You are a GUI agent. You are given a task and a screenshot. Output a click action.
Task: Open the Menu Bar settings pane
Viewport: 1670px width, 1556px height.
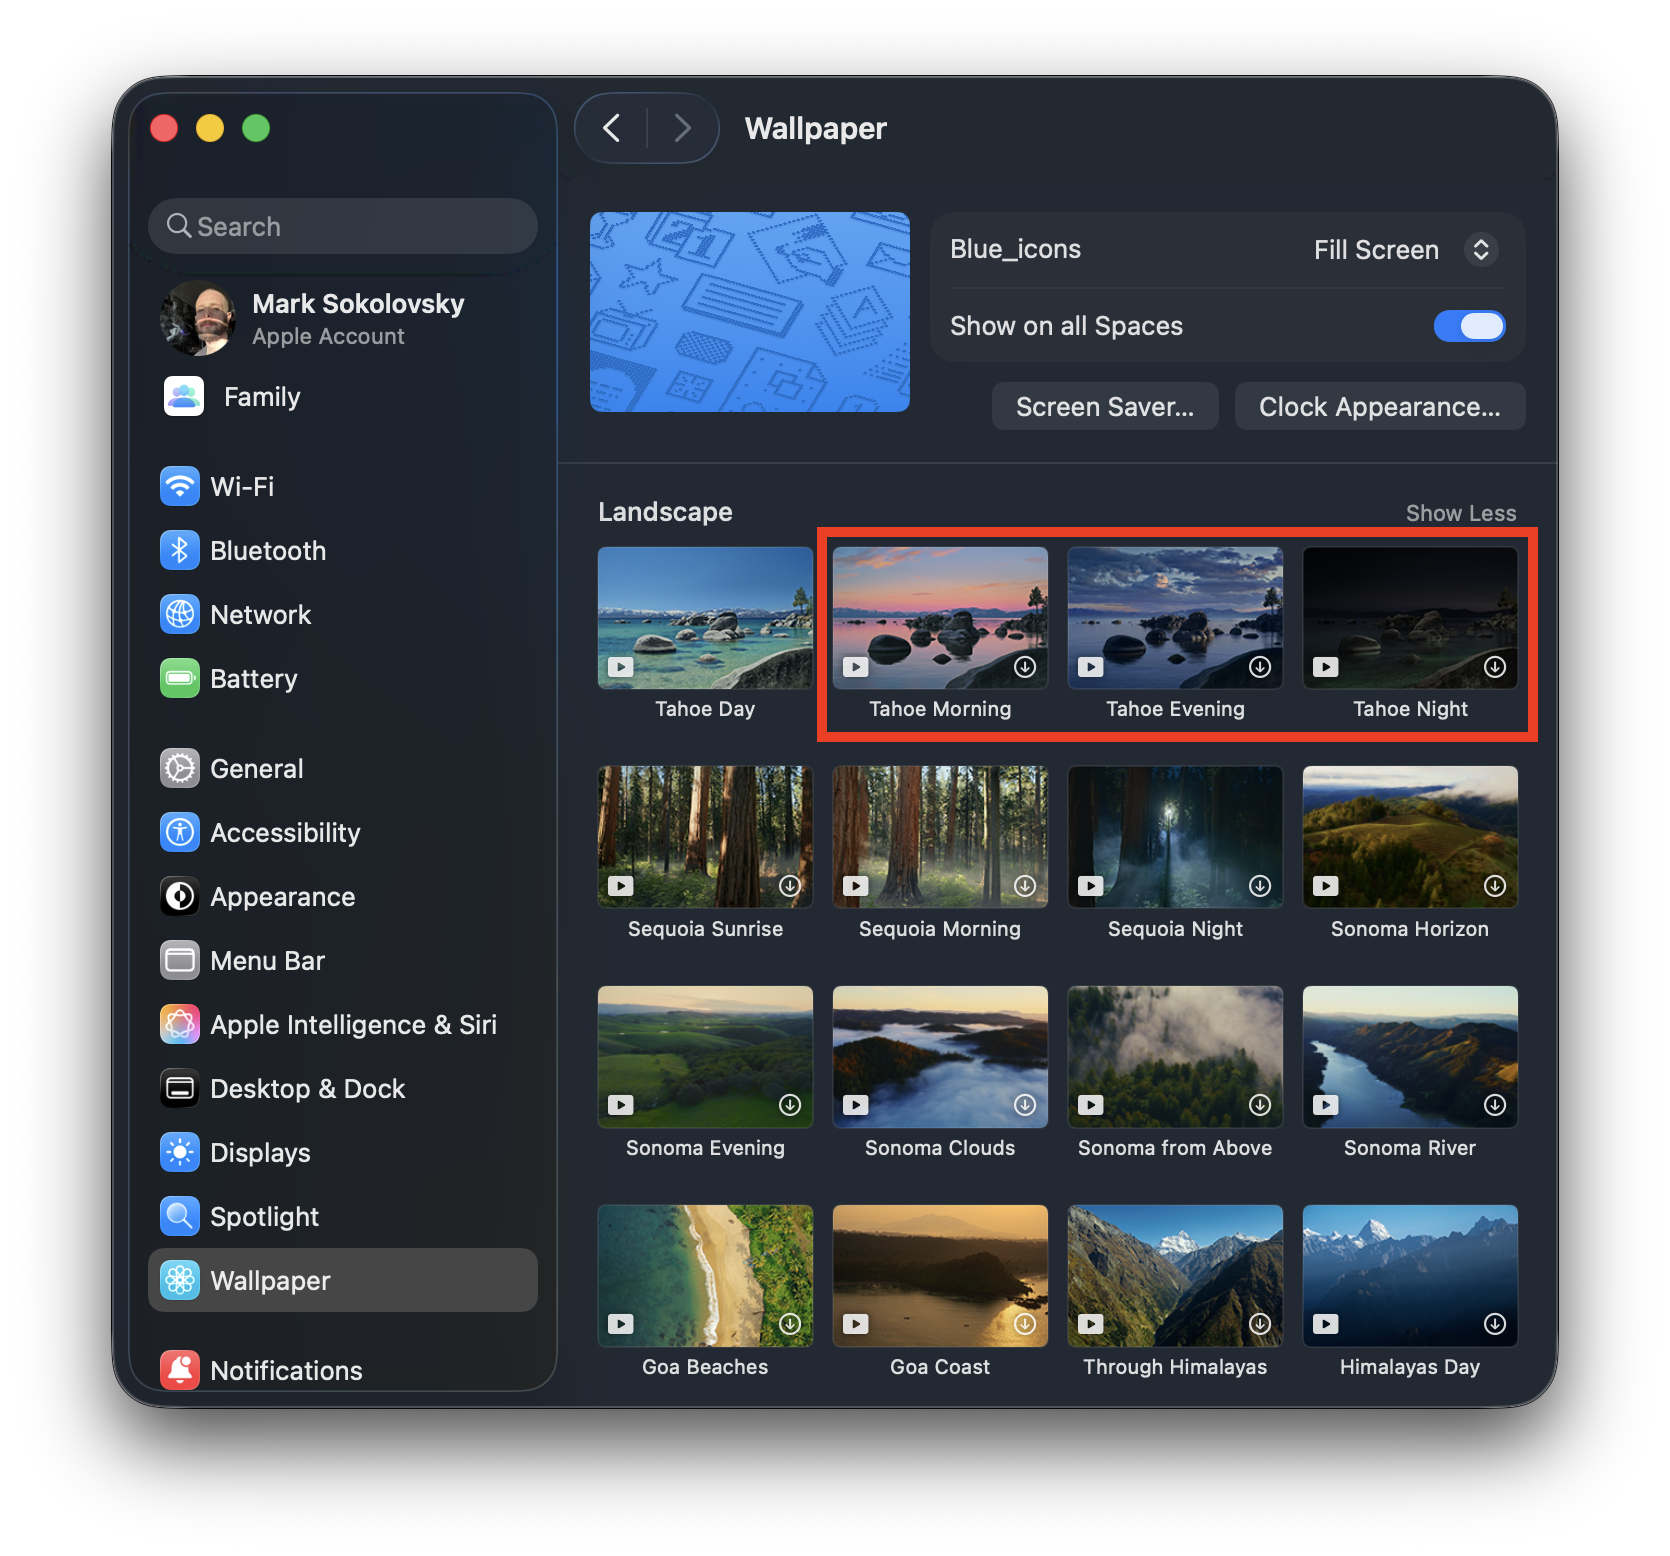pyautogui.click(x=267, y=961)
